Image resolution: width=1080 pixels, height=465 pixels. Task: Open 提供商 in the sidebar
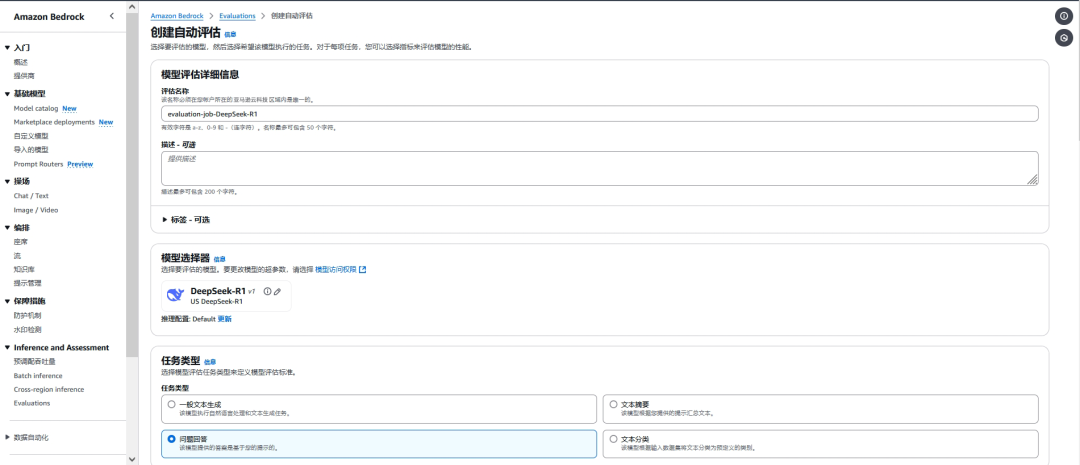pos(24,76)
